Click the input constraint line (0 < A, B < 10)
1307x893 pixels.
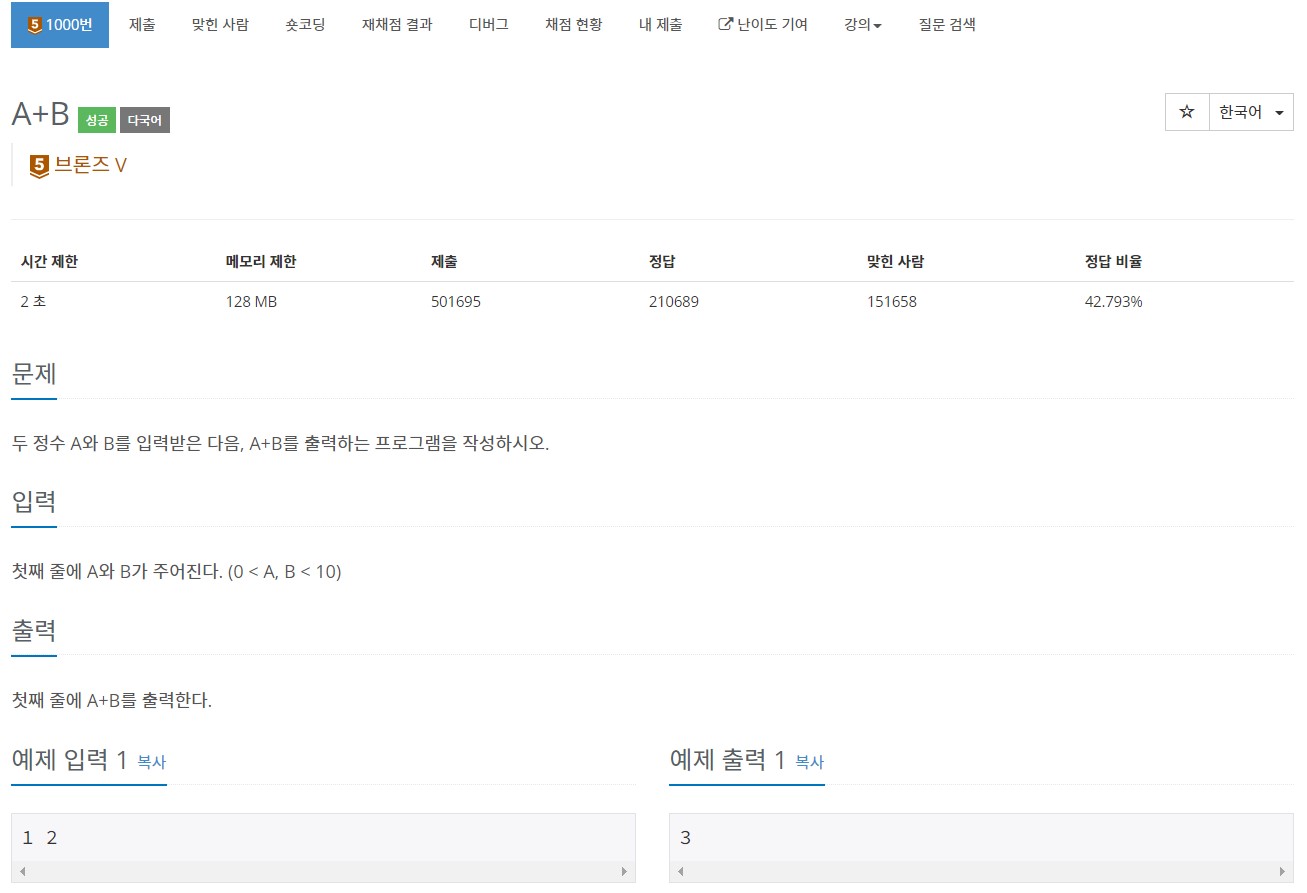coord(176,572)
